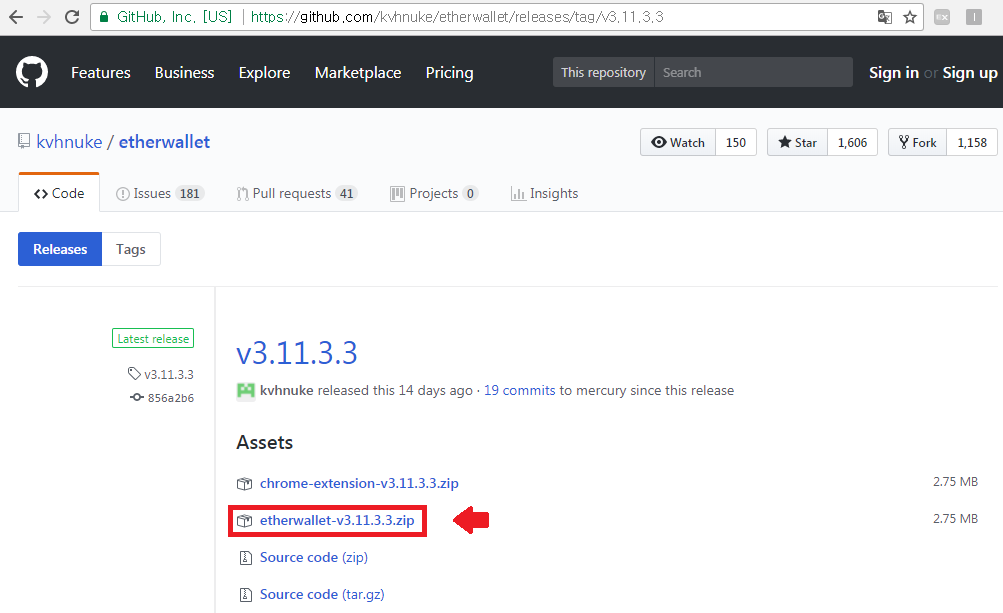The height and width of the screenshot is (613, 1003).
Task: Click the repository book icon beside kvhnuke
Action: click(x=24, y=141)
